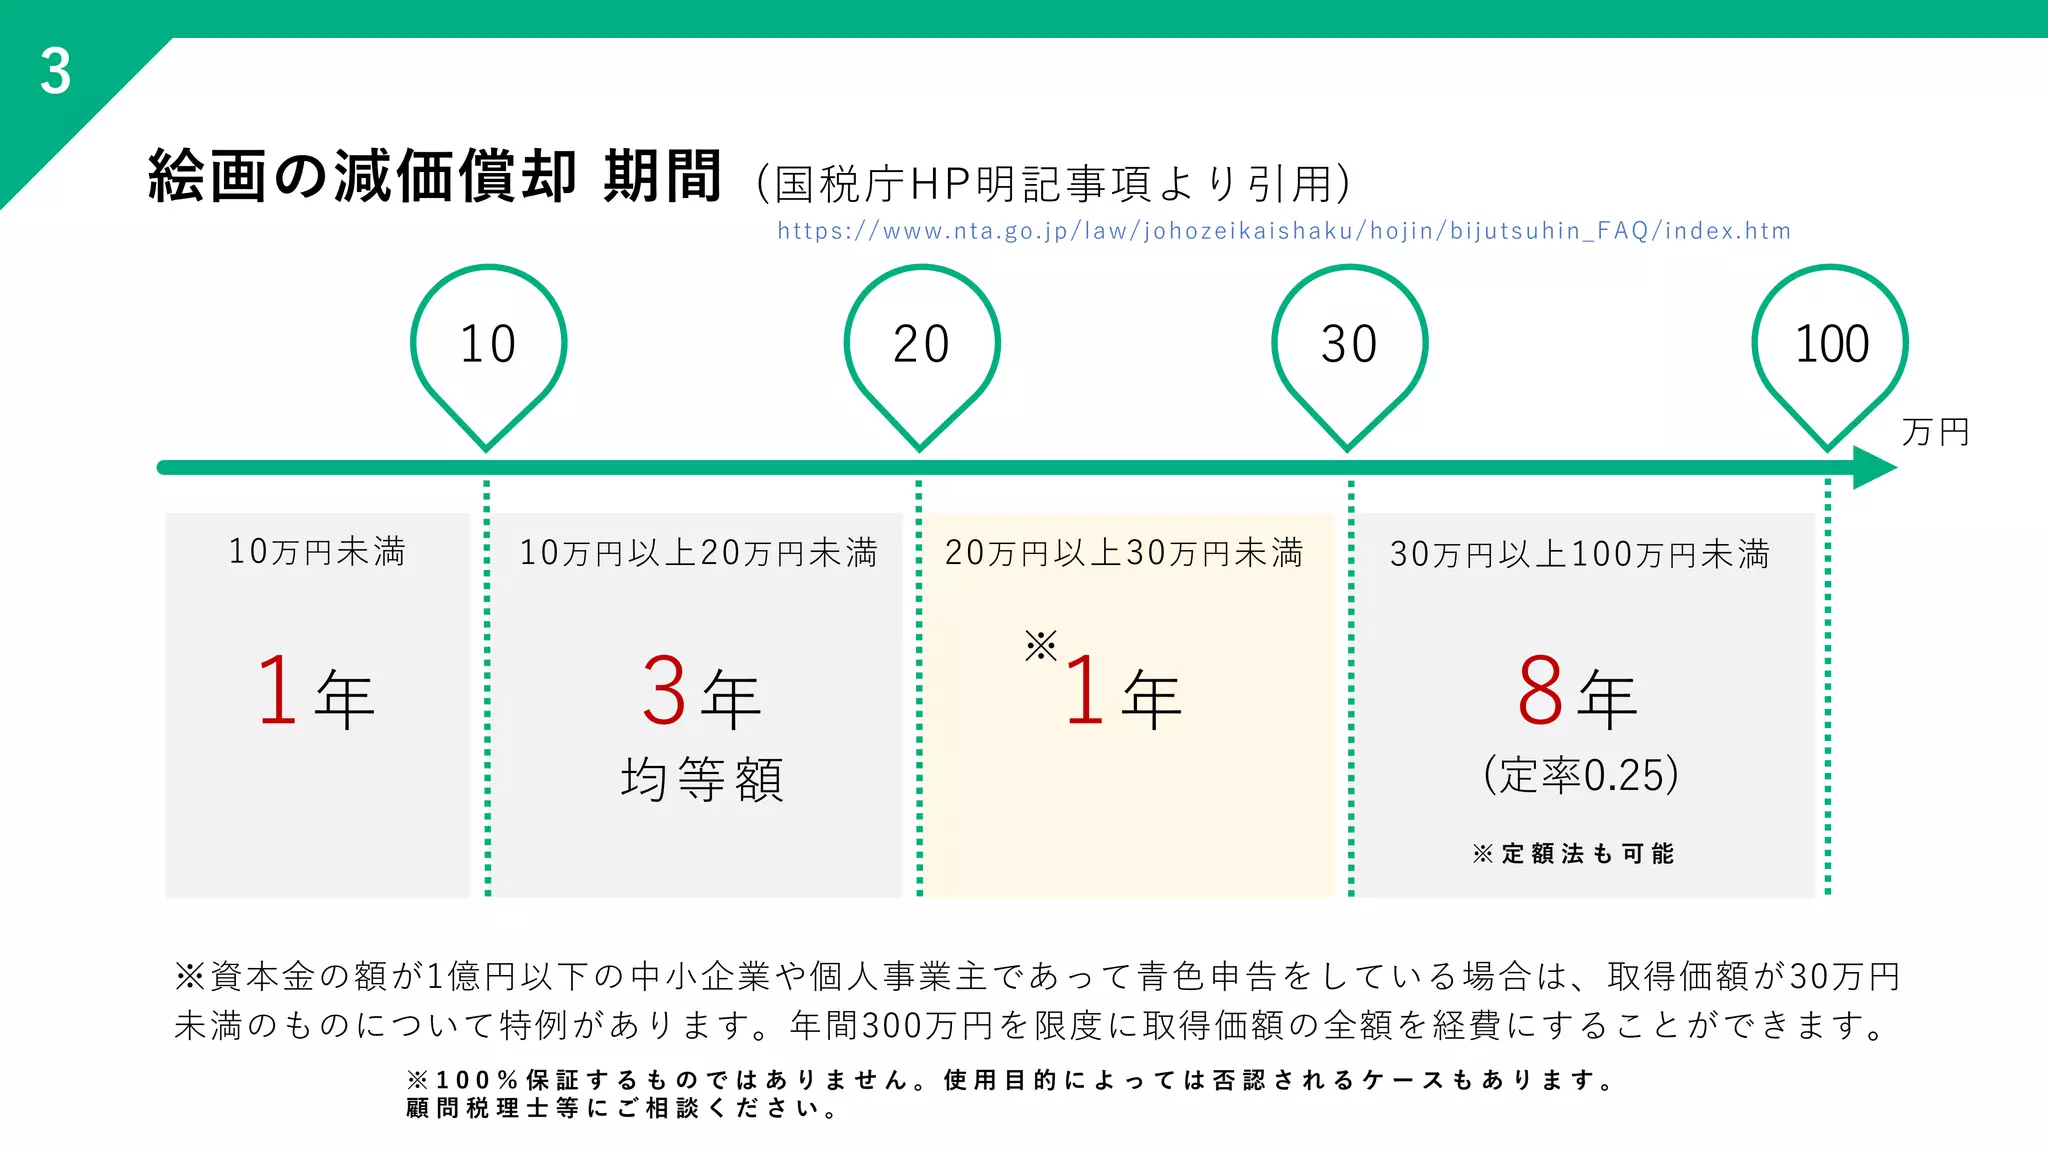
Task: Select the 30万円以上100万円未満 heading
Action: click(x=1580, y=554)
